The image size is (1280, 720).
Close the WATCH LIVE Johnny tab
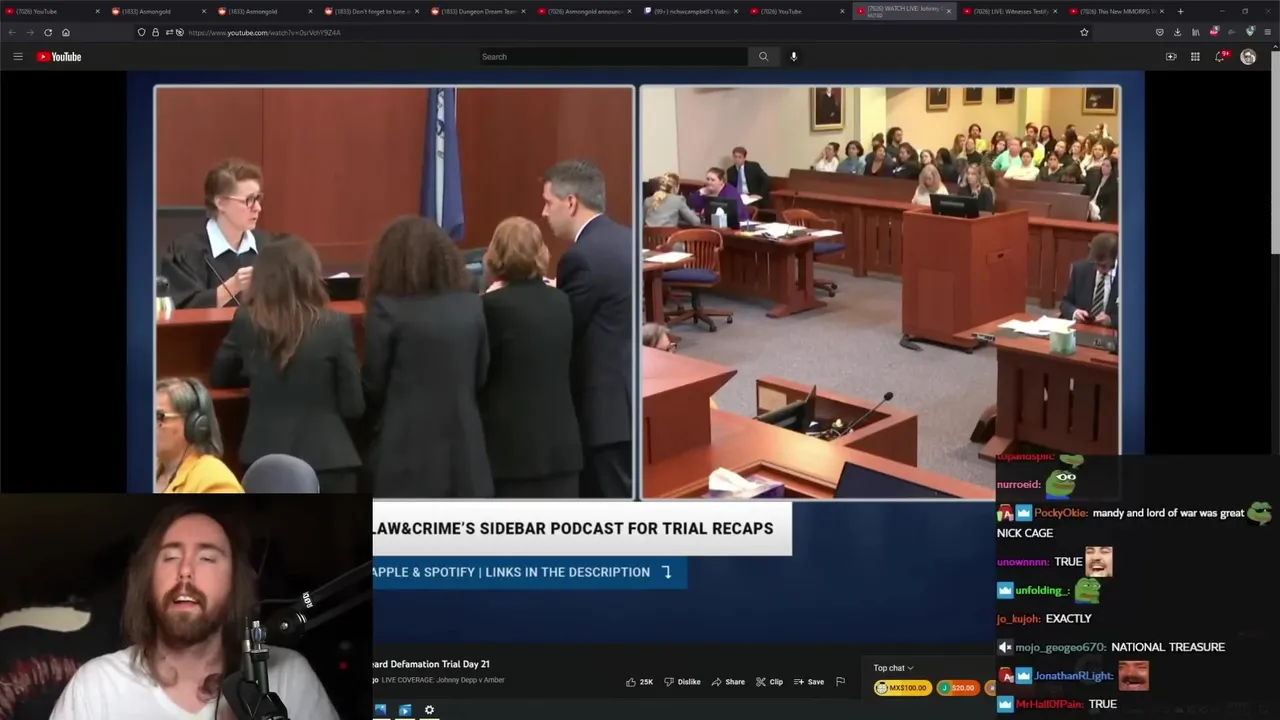pos(948,11)
